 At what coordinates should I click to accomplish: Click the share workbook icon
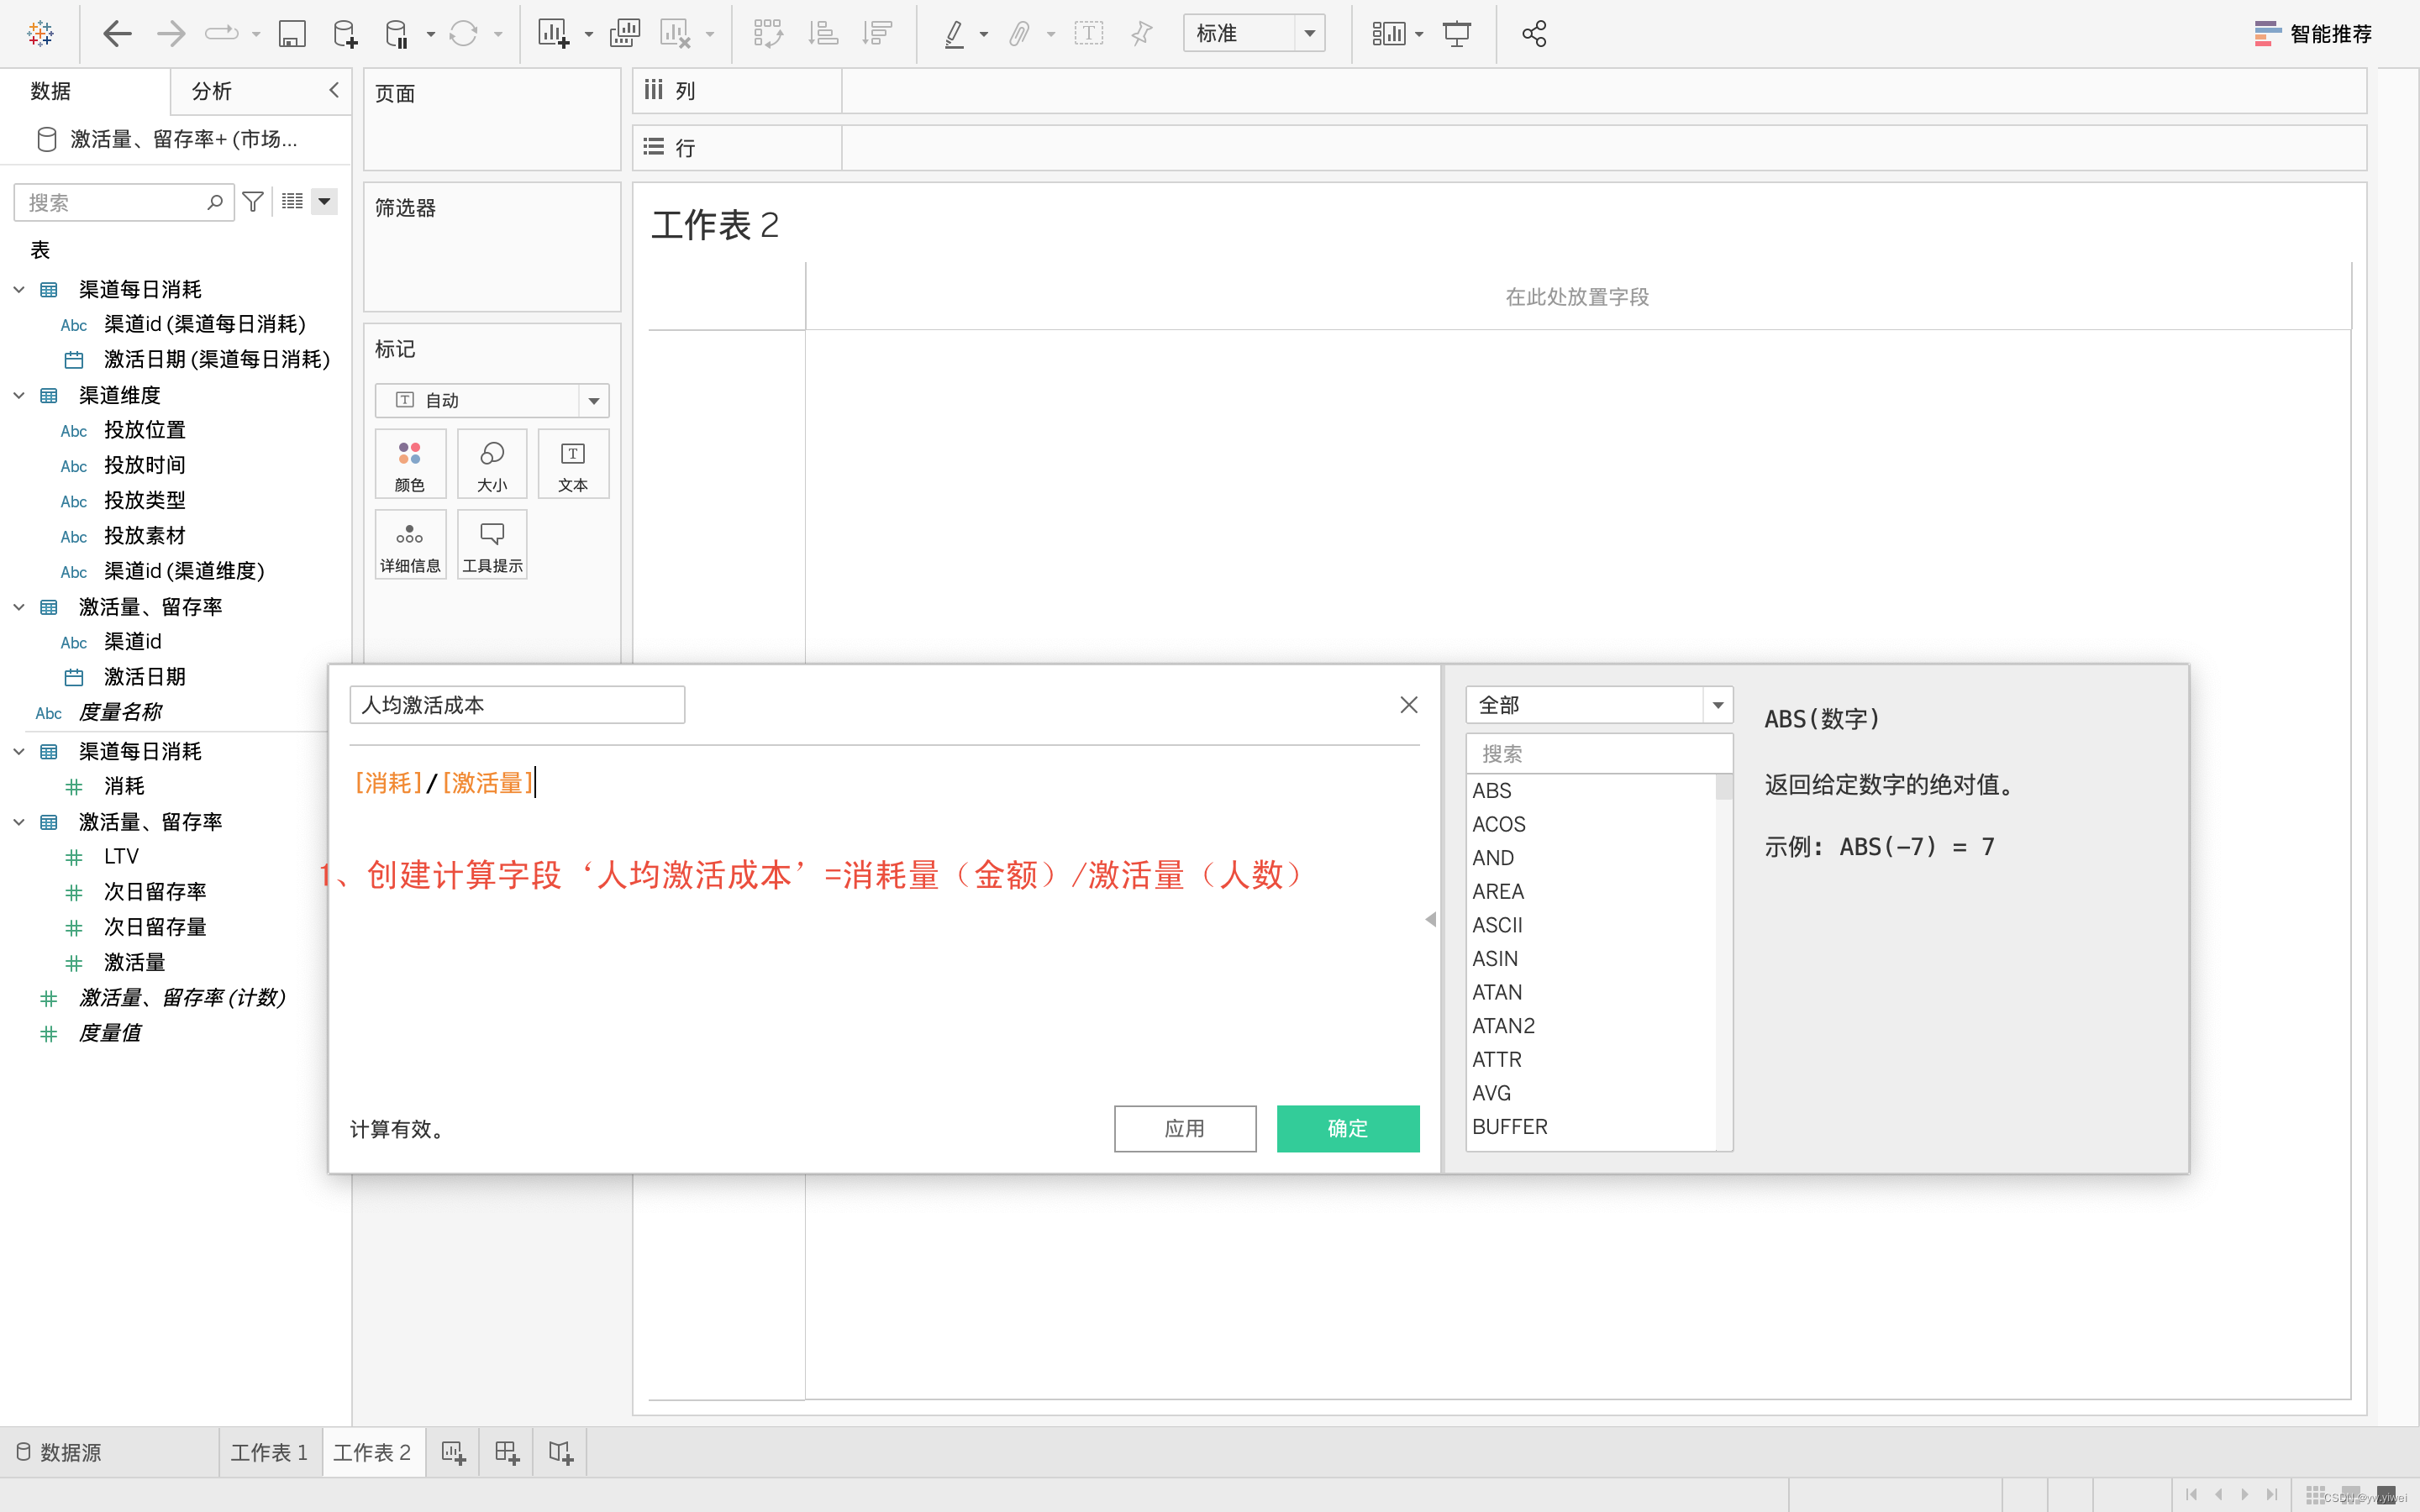(x=1533, y=34)
